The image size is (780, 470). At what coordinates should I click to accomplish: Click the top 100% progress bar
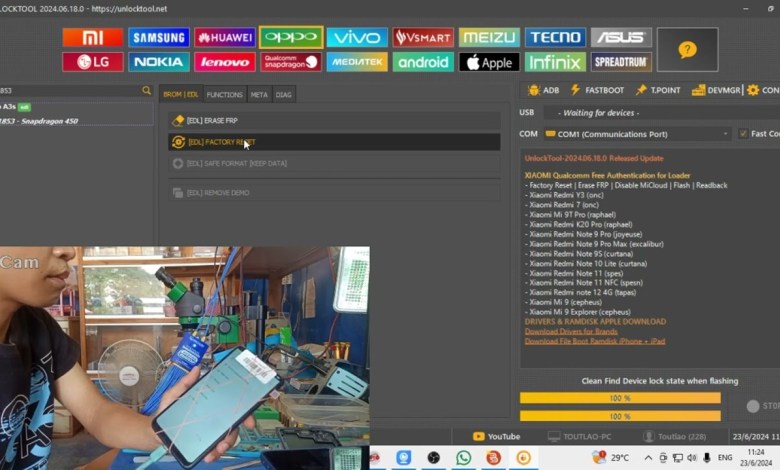(620, 398)
